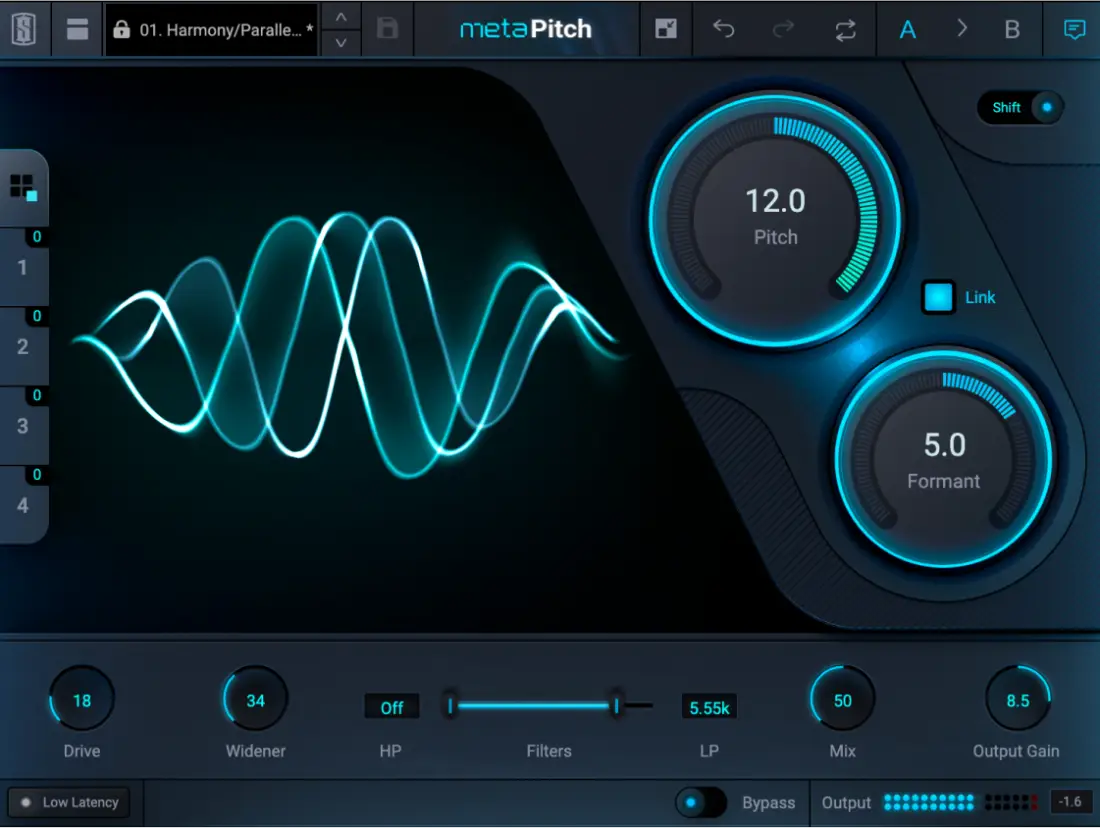This screenshot has height=828, width=1100.
Task: Click the resize window icon
Action: 666,29
